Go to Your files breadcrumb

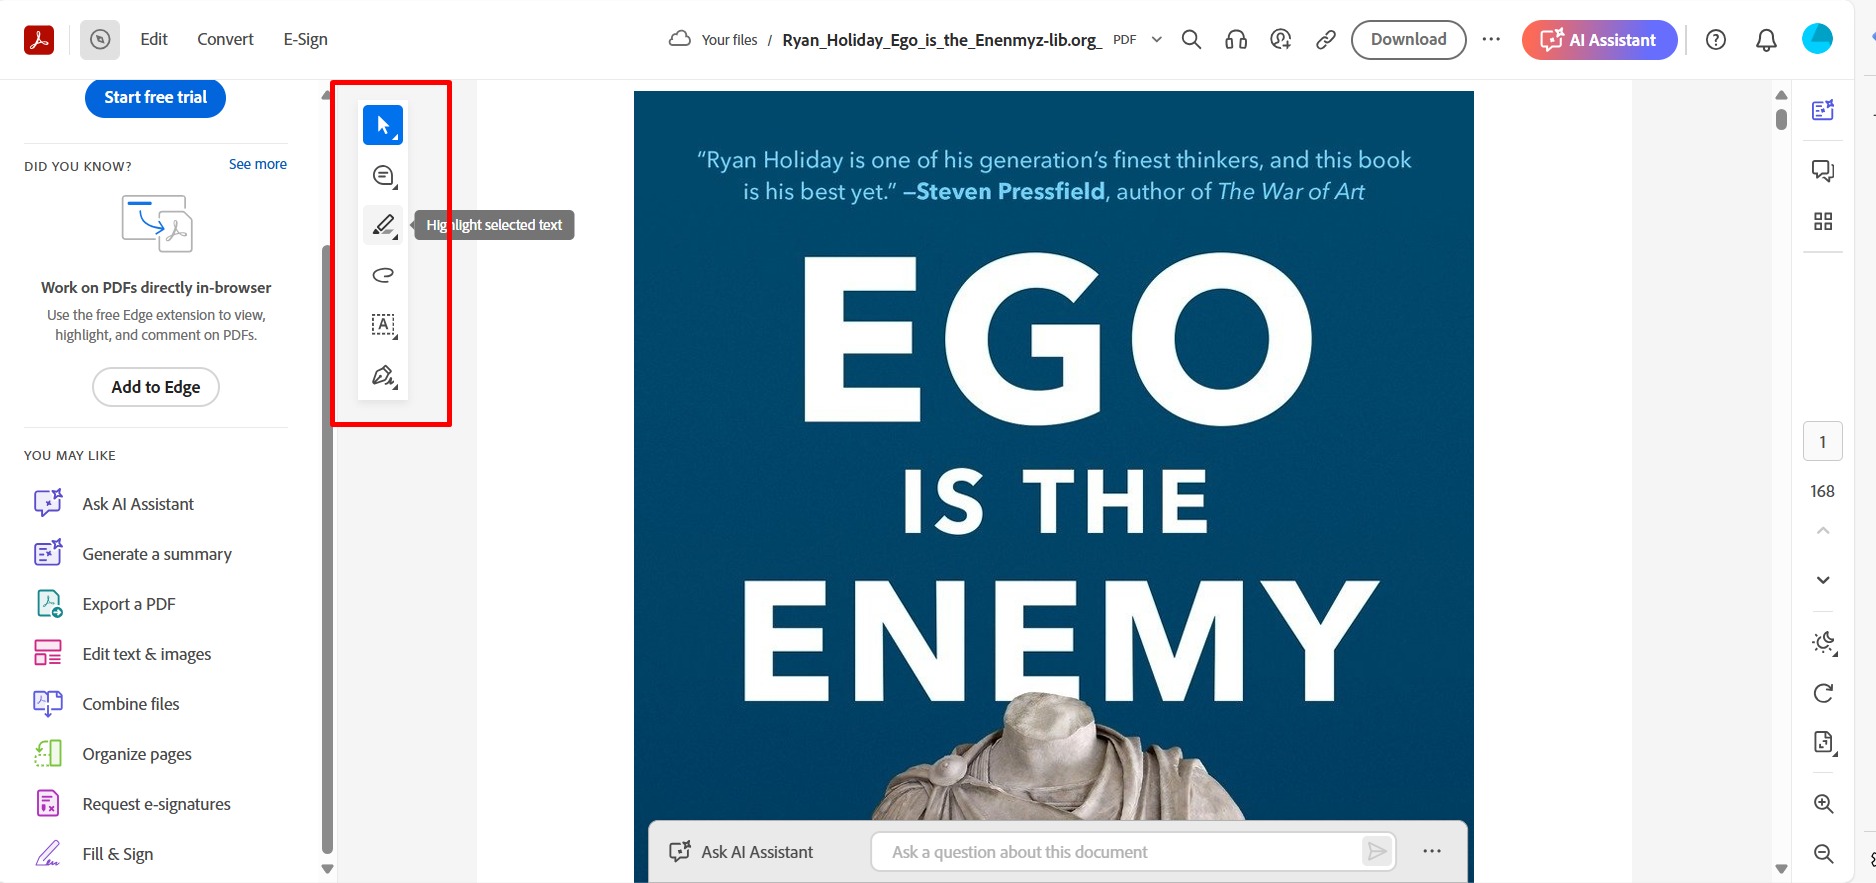coord(729,40)
